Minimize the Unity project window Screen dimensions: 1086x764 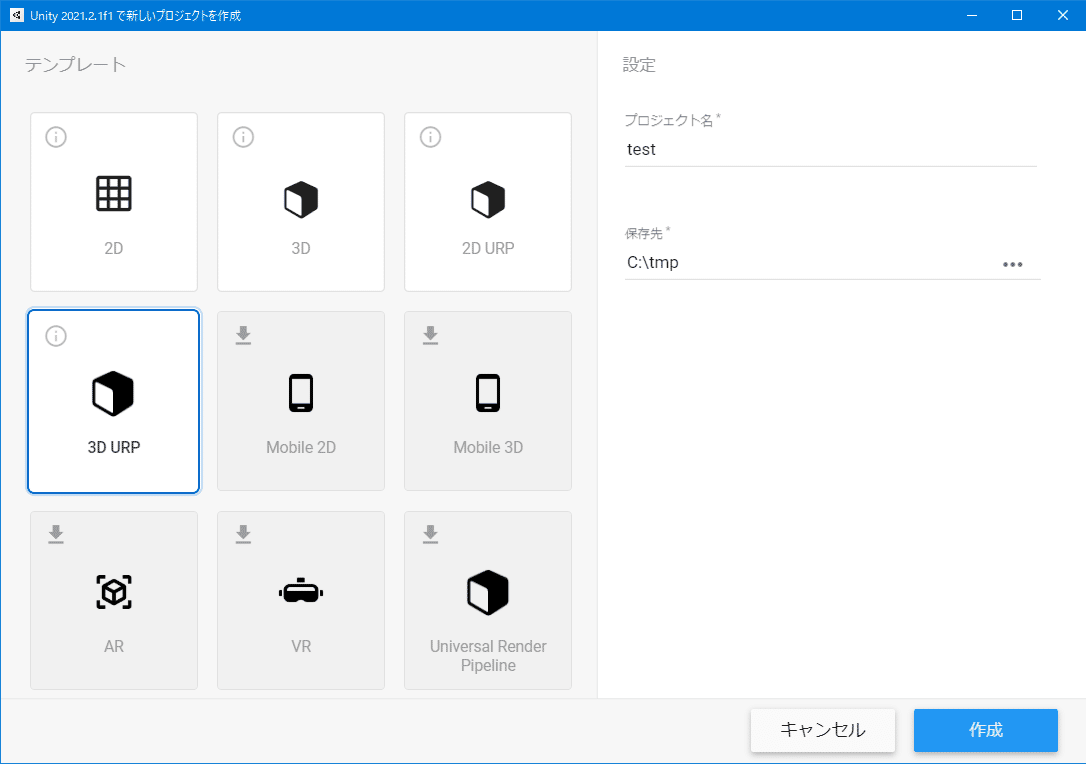pos(972,15)
